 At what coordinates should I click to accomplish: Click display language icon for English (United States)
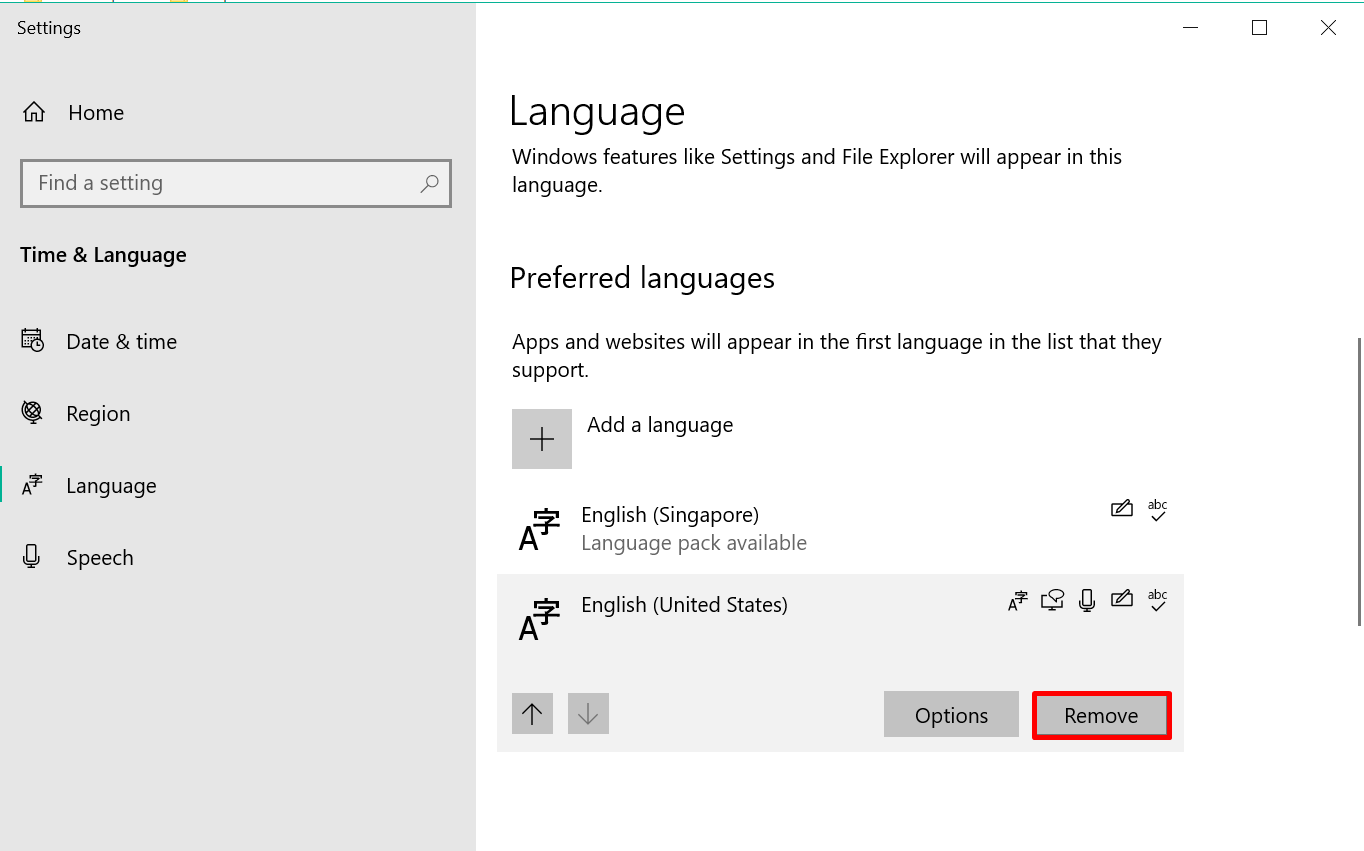(1017, 600)
